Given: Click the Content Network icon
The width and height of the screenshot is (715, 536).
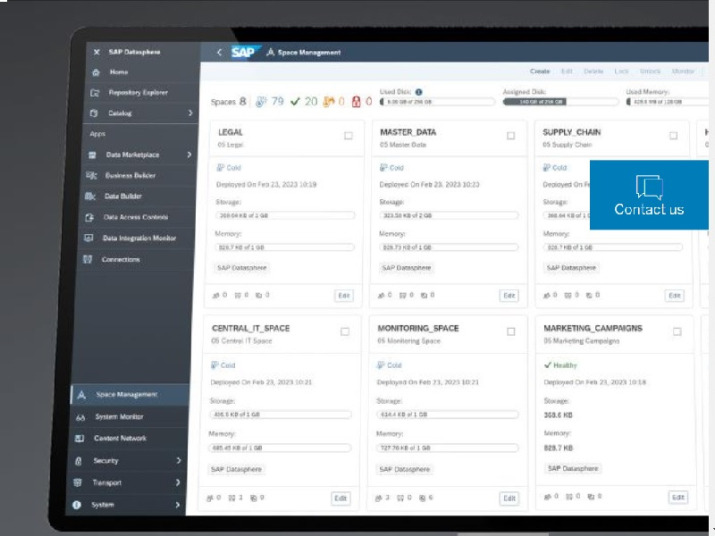Looking at the screenshot, I should point(79,438).
